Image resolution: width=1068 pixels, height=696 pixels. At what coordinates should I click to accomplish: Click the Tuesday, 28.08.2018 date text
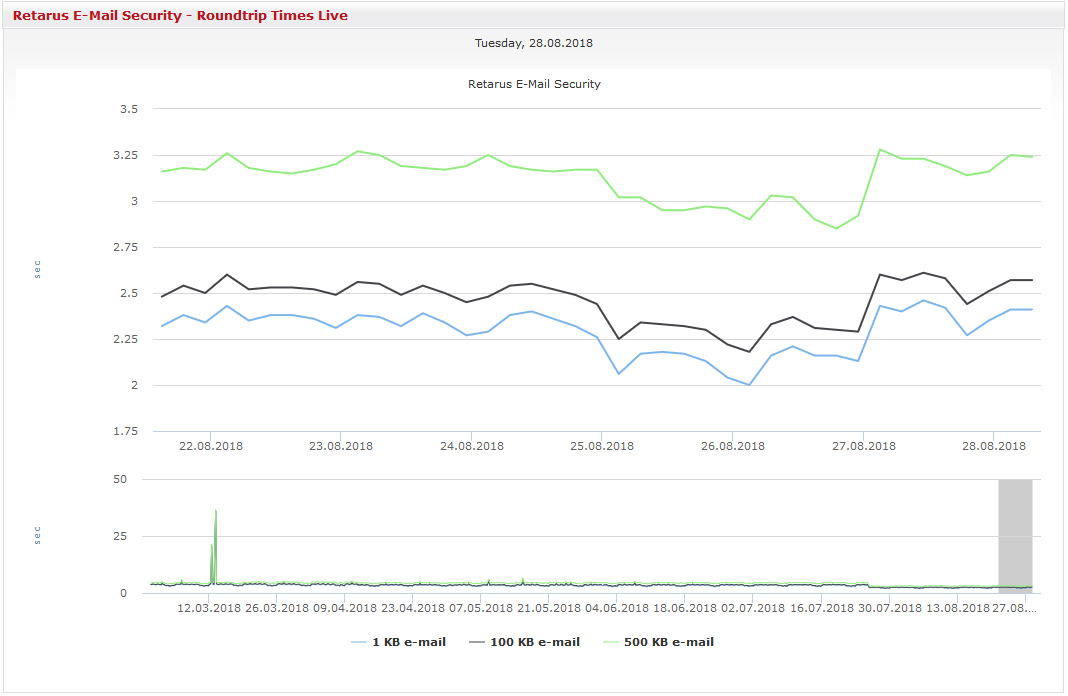pos(534,43)
